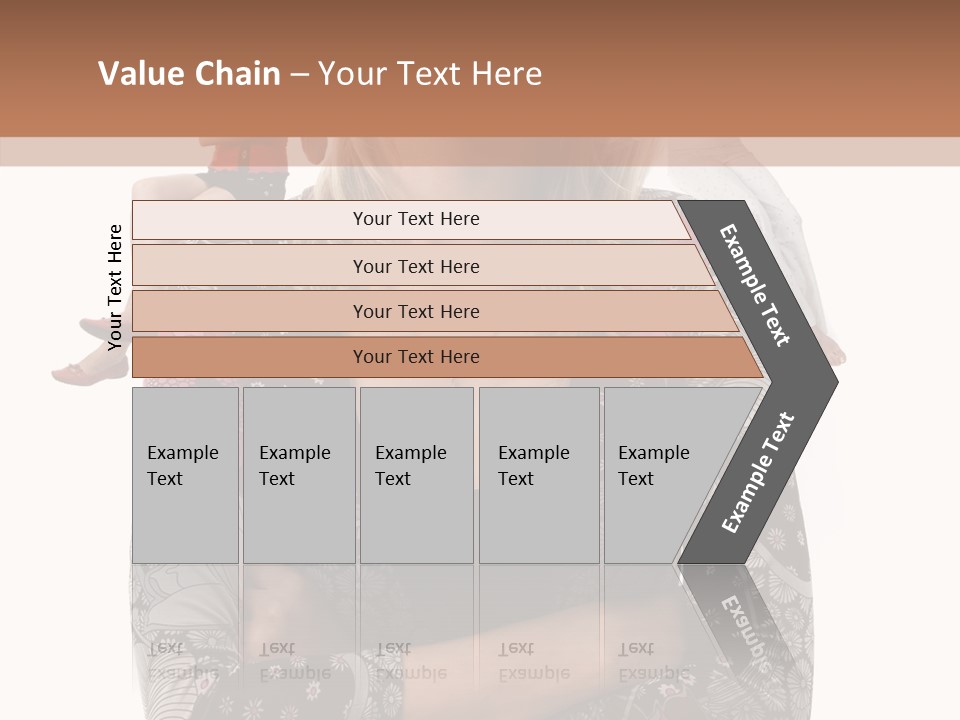Click the third 'Your Text Here' bar
This screenshot has height=720, width=960.
click(435, 311)
